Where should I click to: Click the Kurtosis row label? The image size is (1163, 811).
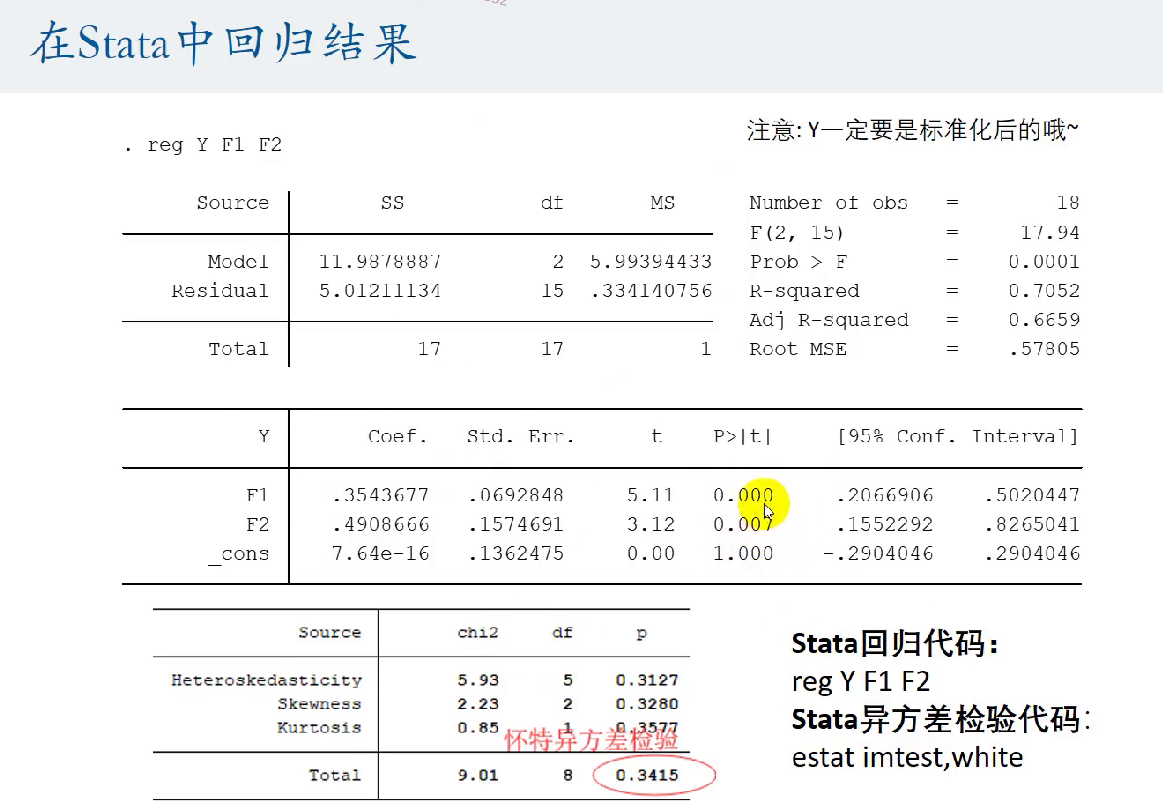(x=319, y=728)
